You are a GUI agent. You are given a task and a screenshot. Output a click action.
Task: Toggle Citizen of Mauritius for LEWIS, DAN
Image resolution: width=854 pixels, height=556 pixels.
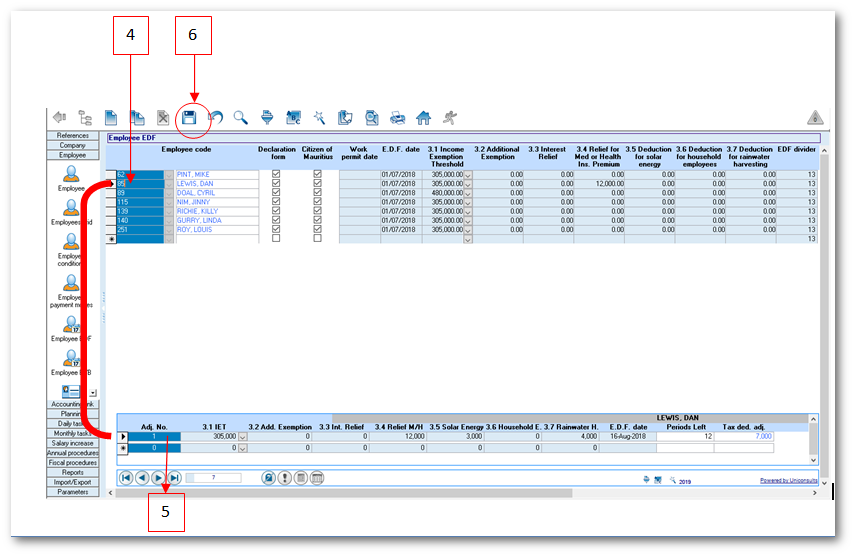click(318, 185)
